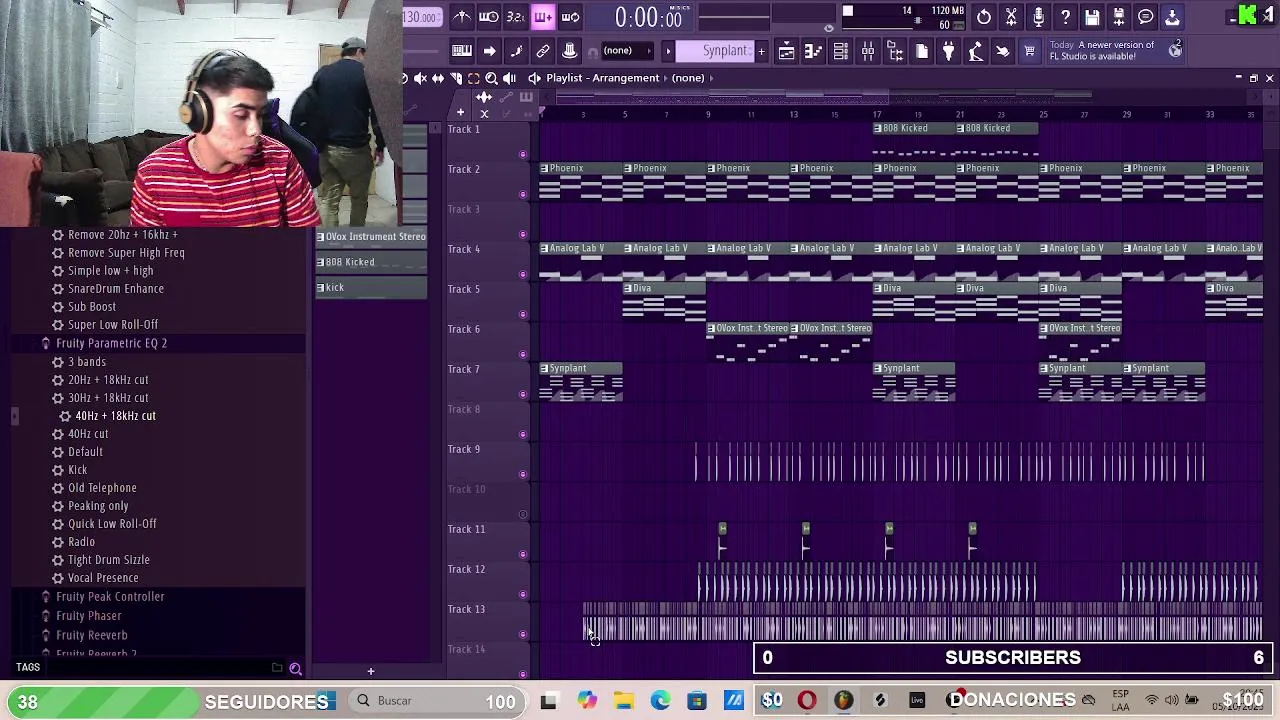Mute Track 4 with its toggle dot
The width and height of the screenshot is (1280, 720).
[523, 274]
